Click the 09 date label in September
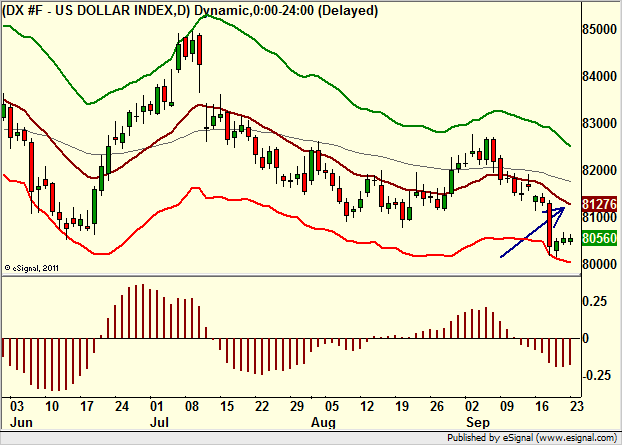622x445 pixels. 507,407
